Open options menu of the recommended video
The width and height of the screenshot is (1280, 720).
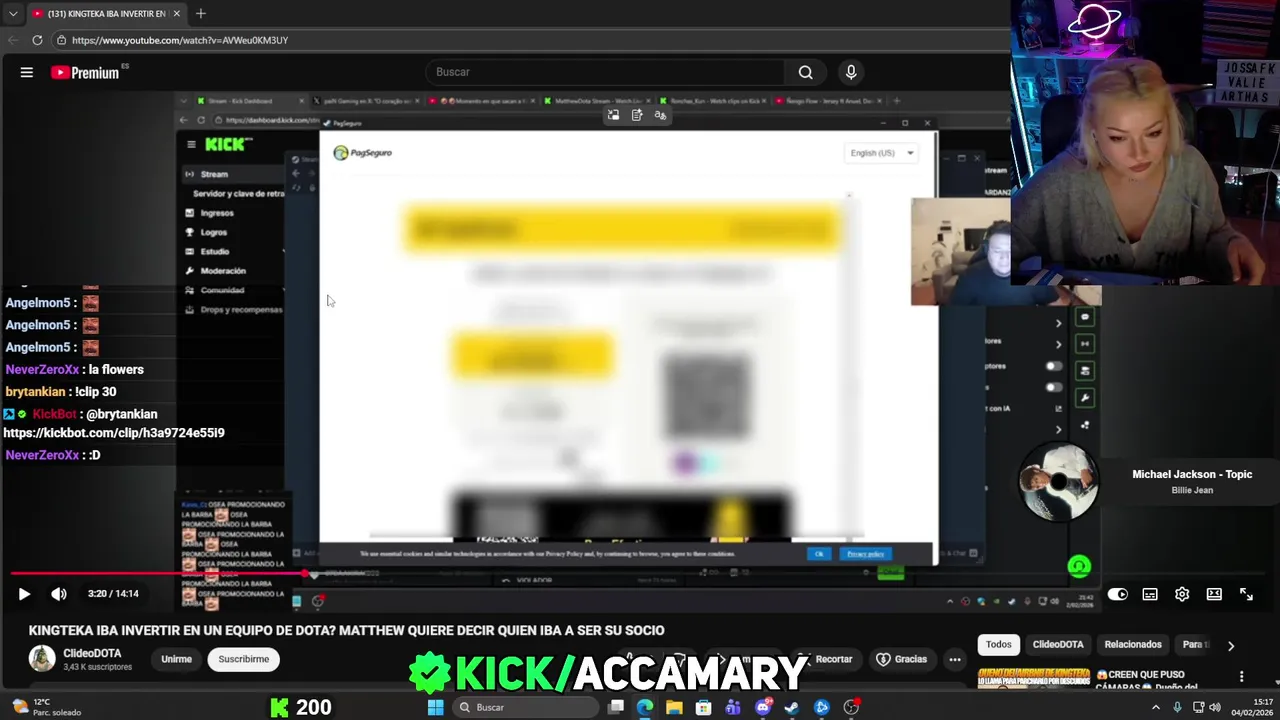[1241, 677]
